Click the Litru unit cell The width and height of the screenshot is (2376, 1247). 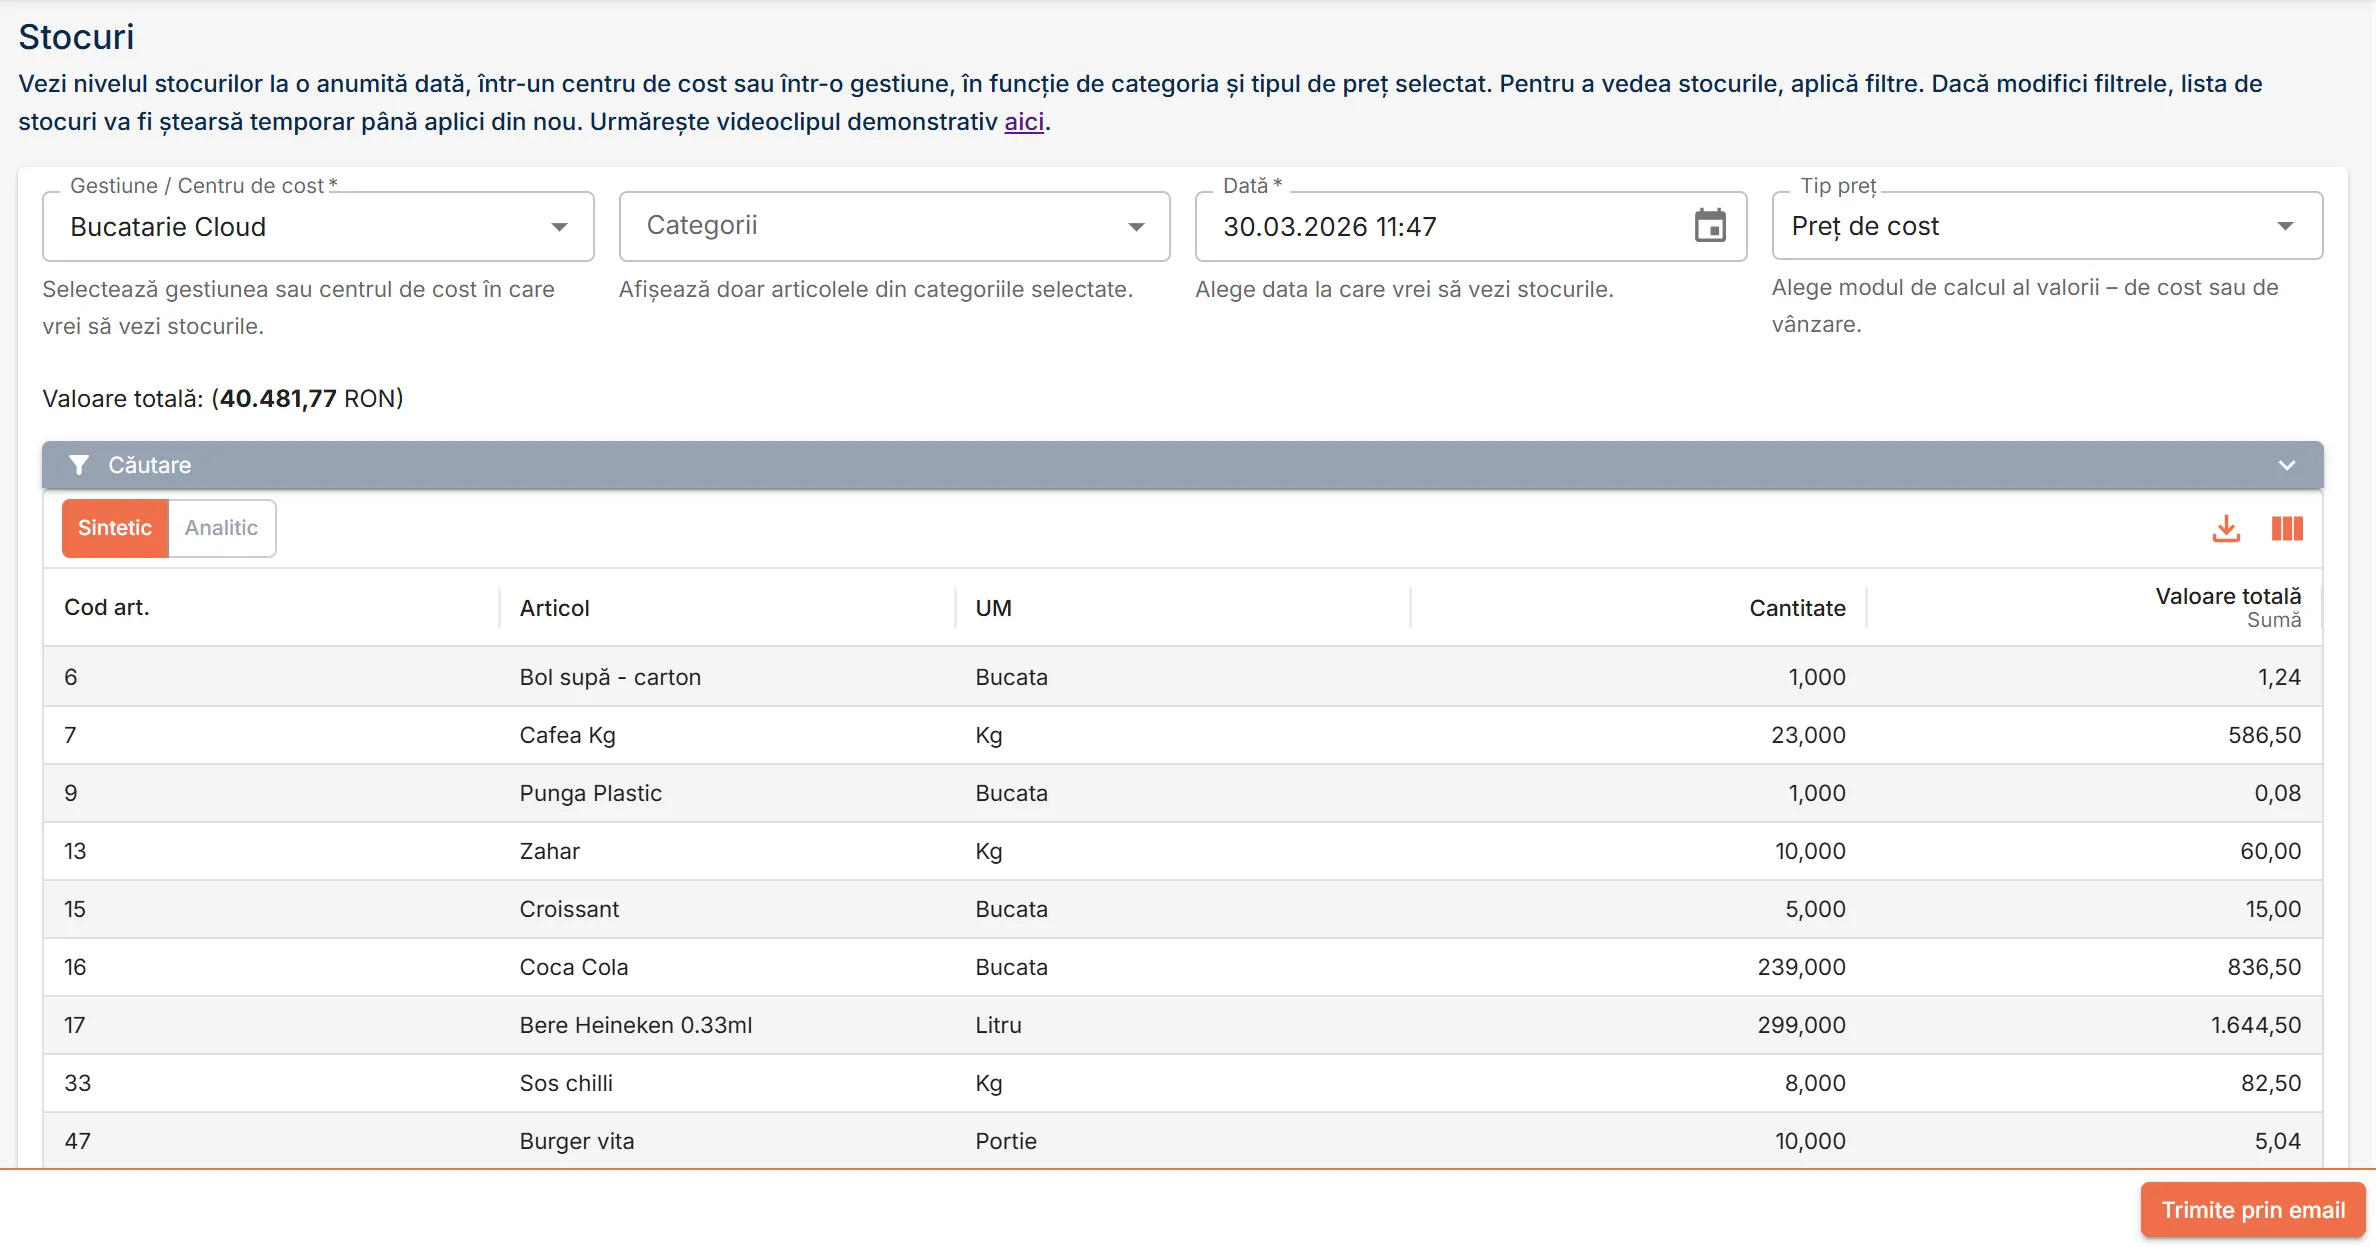pos(998,1025)
